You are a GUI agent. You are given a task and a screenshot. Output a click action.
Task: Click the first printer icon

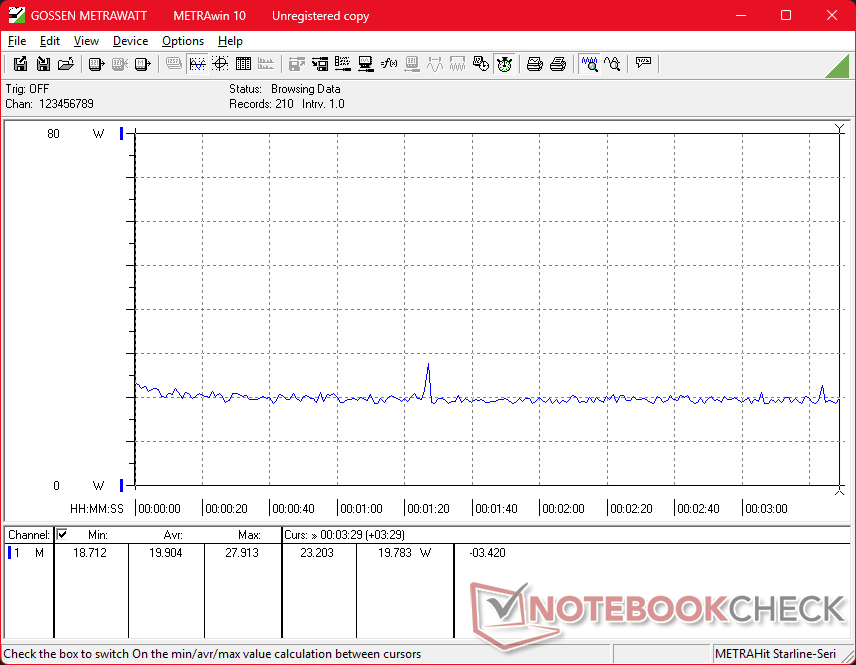click(535, 64)
